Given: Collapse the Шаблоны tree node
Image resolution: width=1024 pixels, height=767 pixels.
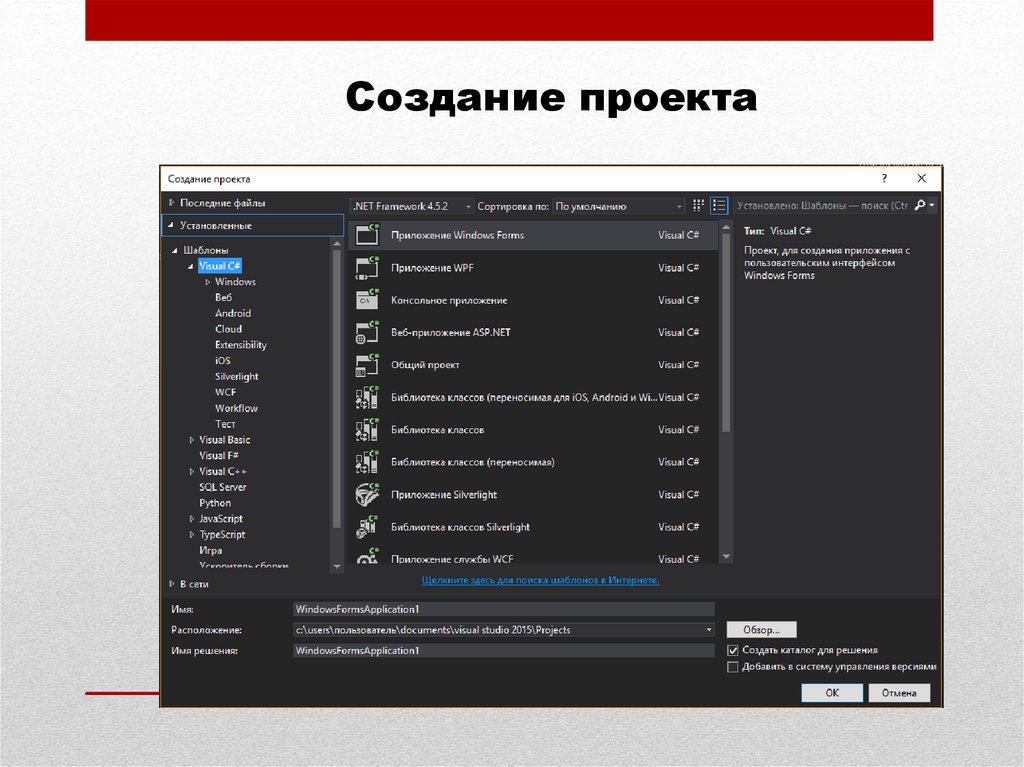Looking at the screenshot, I should tap(175, 250).
